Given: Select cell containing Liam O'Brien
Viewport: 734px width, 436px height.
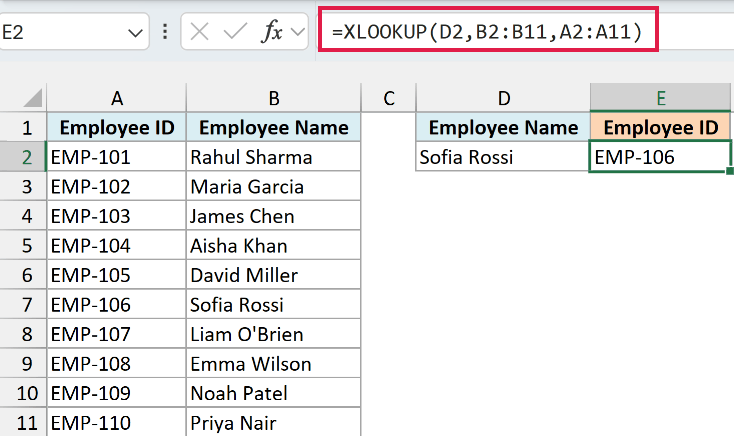Looking at the screenshot, I should (x=274, y=334).
